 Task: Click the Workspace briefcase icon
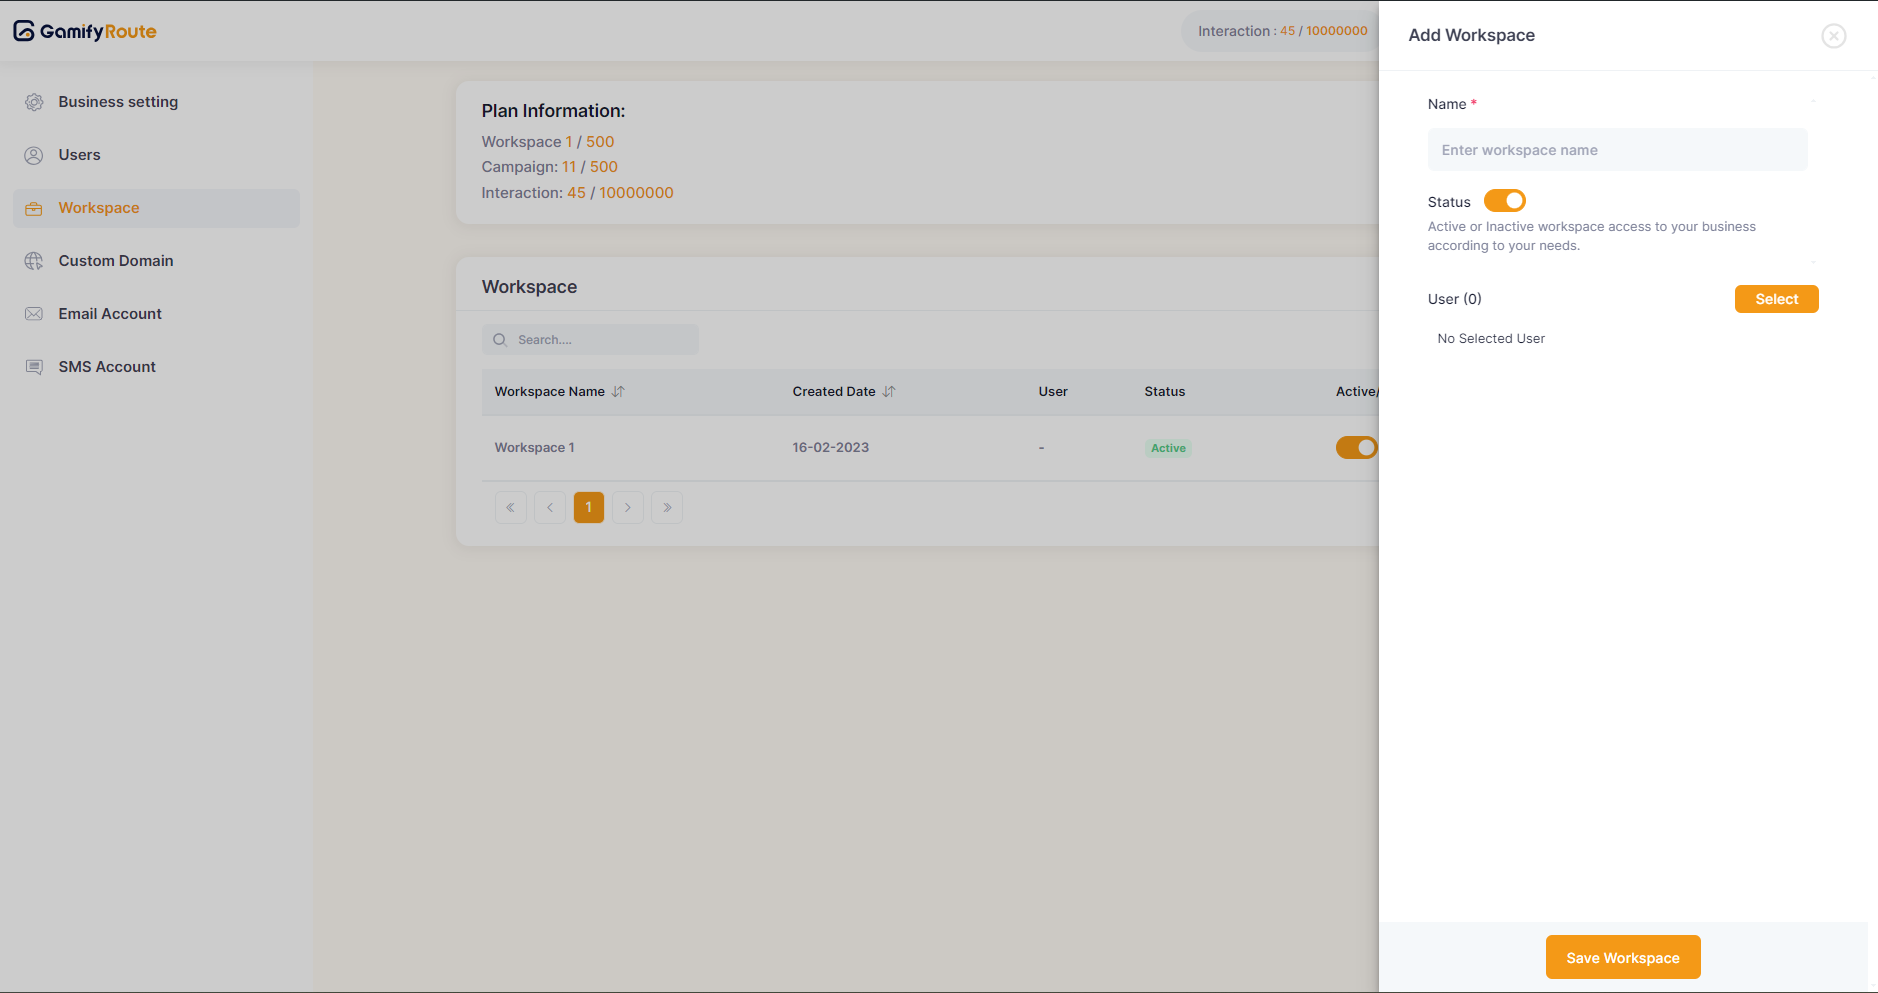(34, 208)
